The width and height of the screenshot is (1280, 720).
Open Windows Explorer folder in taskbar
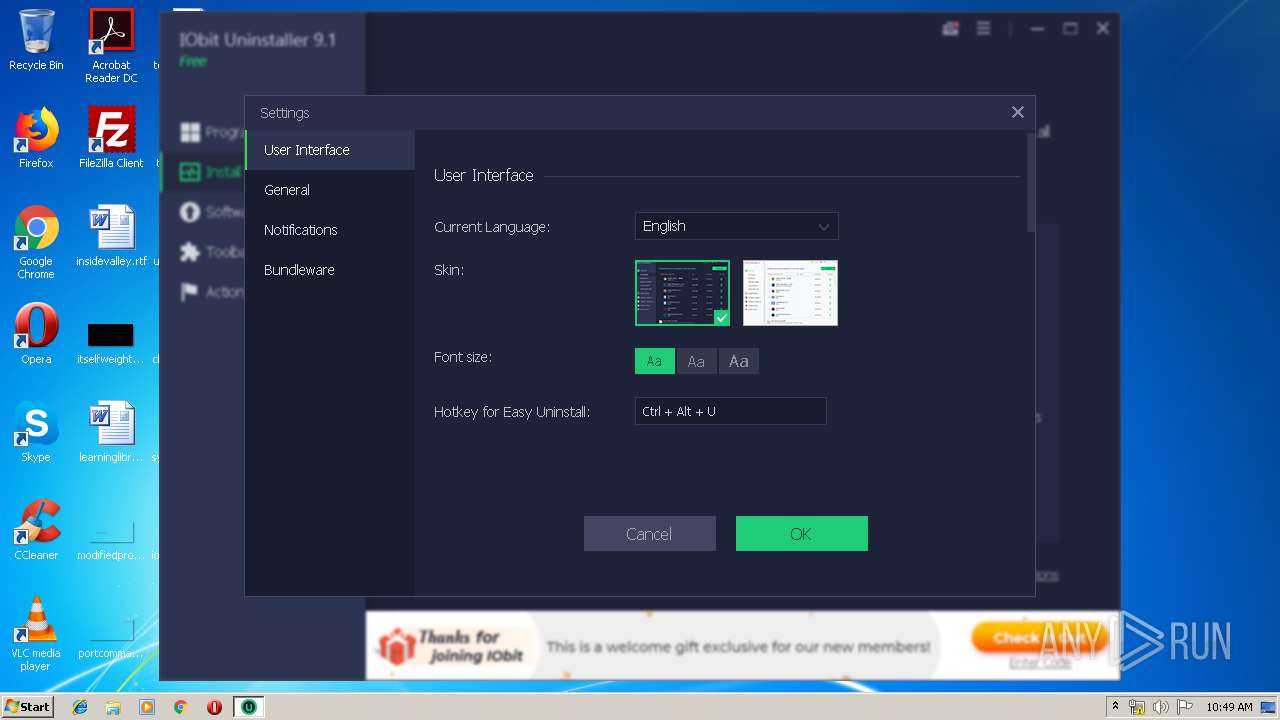coord(113,707)
